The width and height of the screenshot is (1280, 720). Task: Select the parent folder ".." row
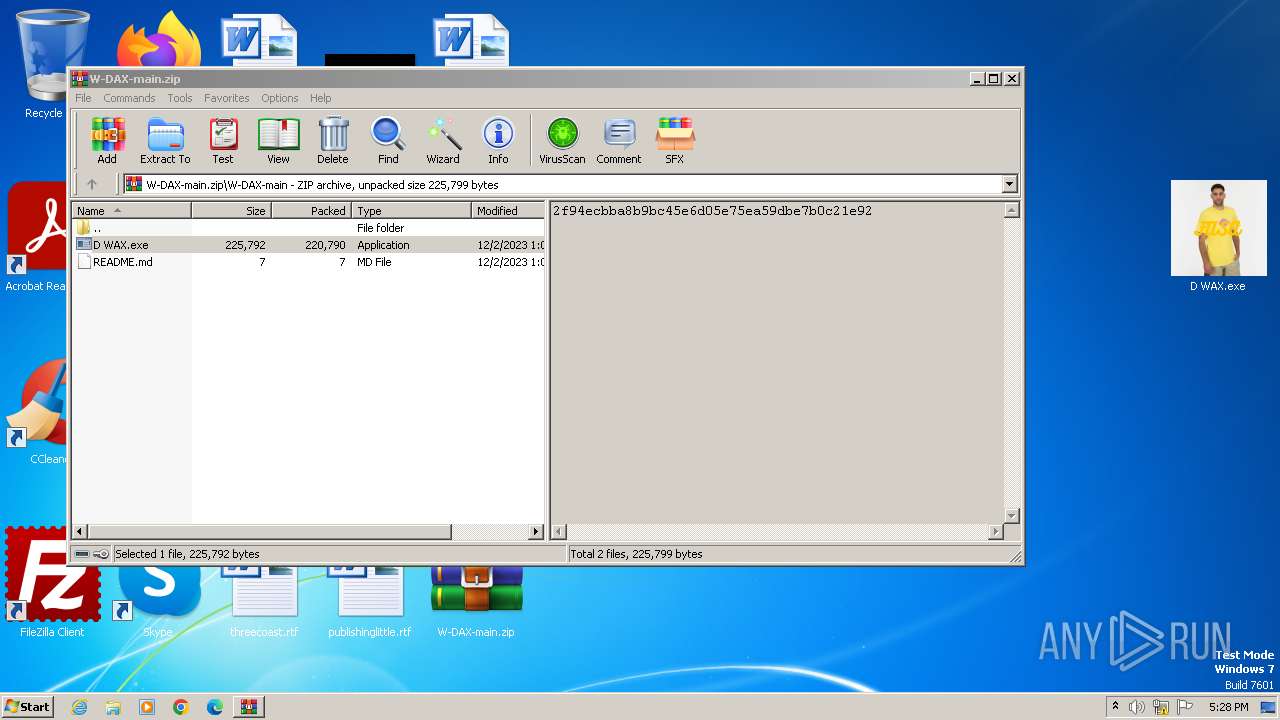(x=308, y=228)
